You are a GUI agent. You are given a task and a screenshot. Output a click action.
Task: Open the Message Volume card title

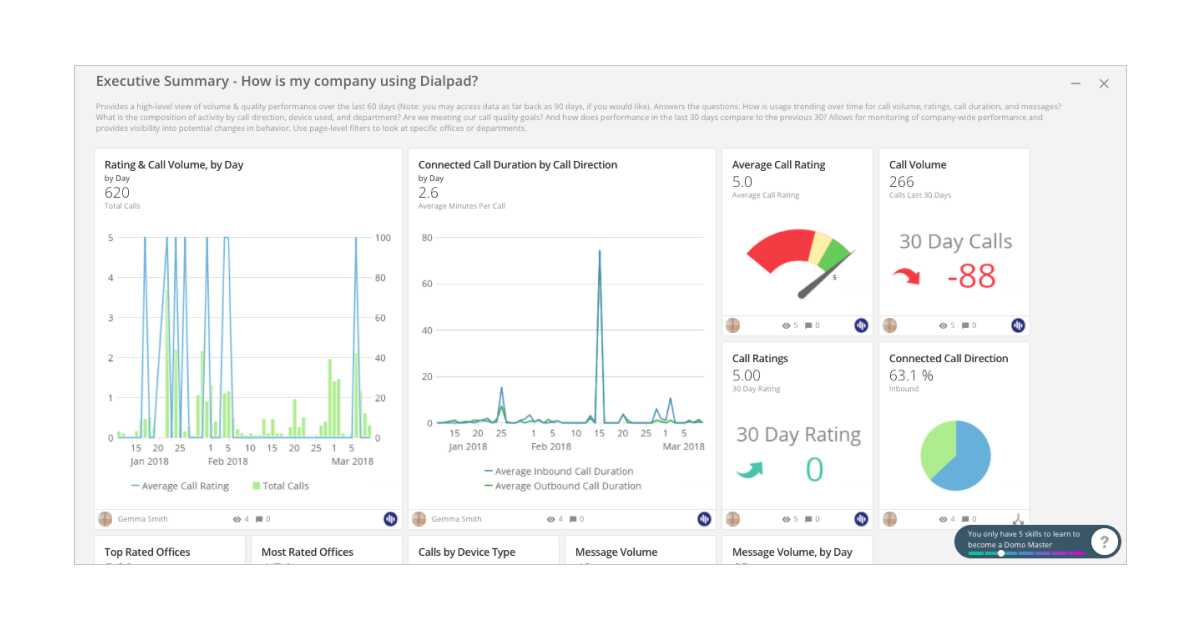click(617, 552)
